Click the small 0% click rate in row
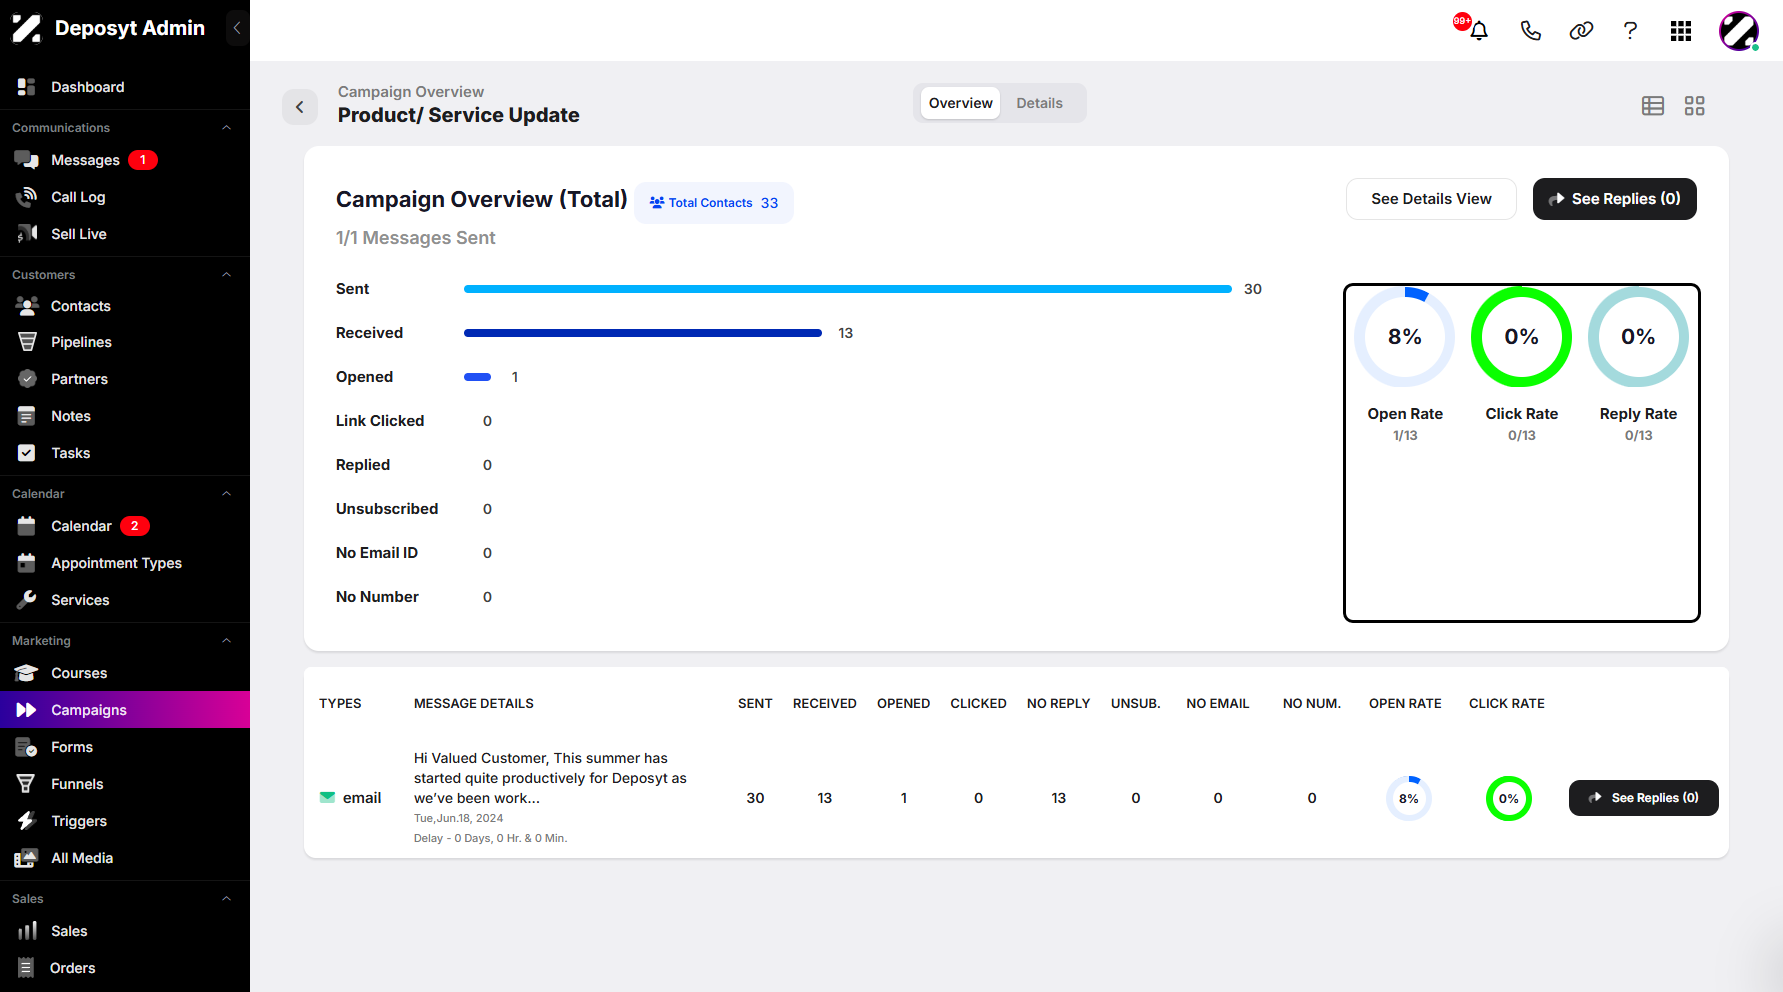The width and height of the screenshot is (1783, 992). coord(1509,798)
